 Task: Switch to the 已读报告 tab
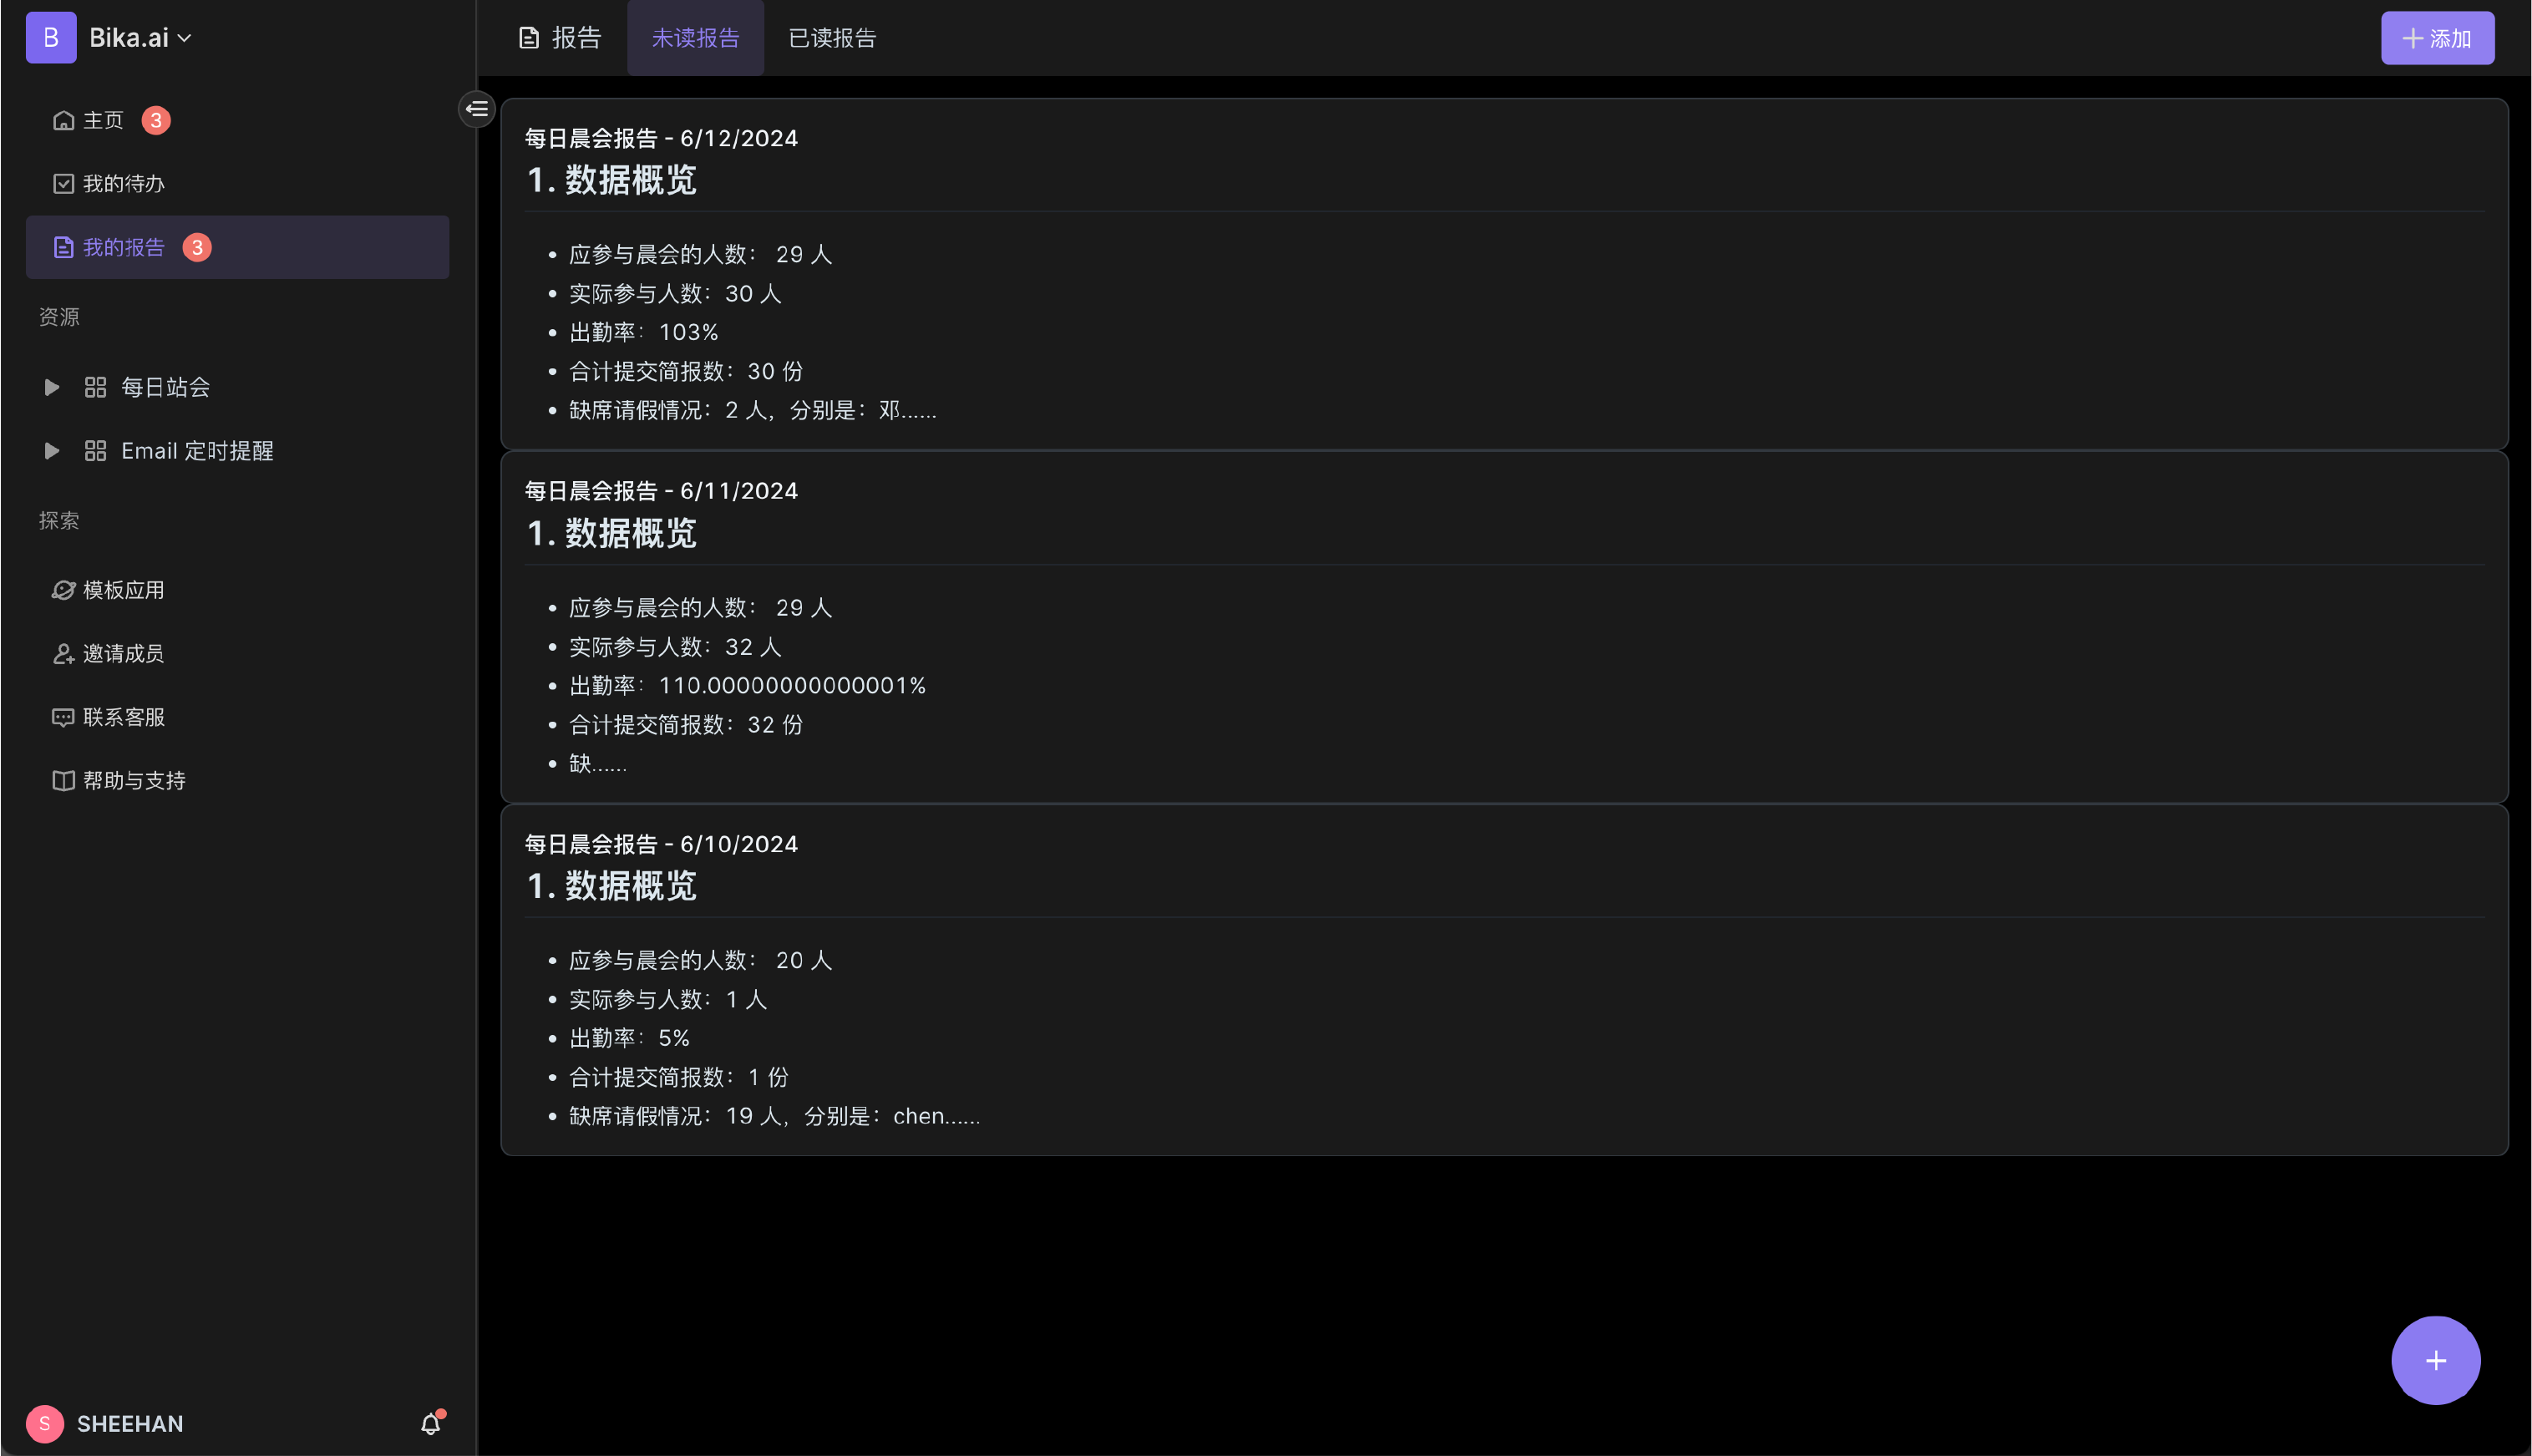click(832, 38)
